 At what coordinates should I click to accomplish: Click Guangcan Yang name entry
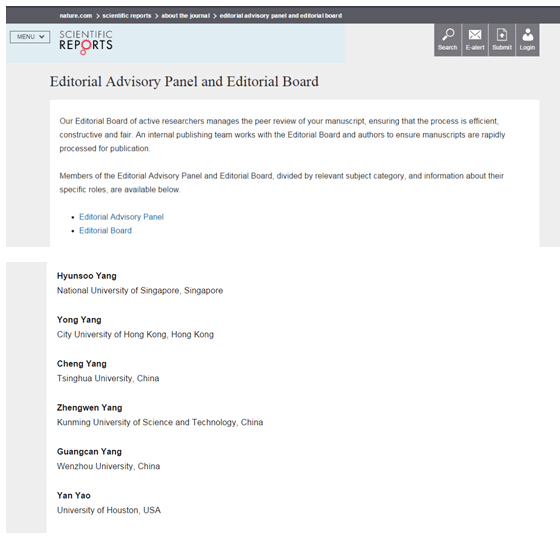pos(89,452)
